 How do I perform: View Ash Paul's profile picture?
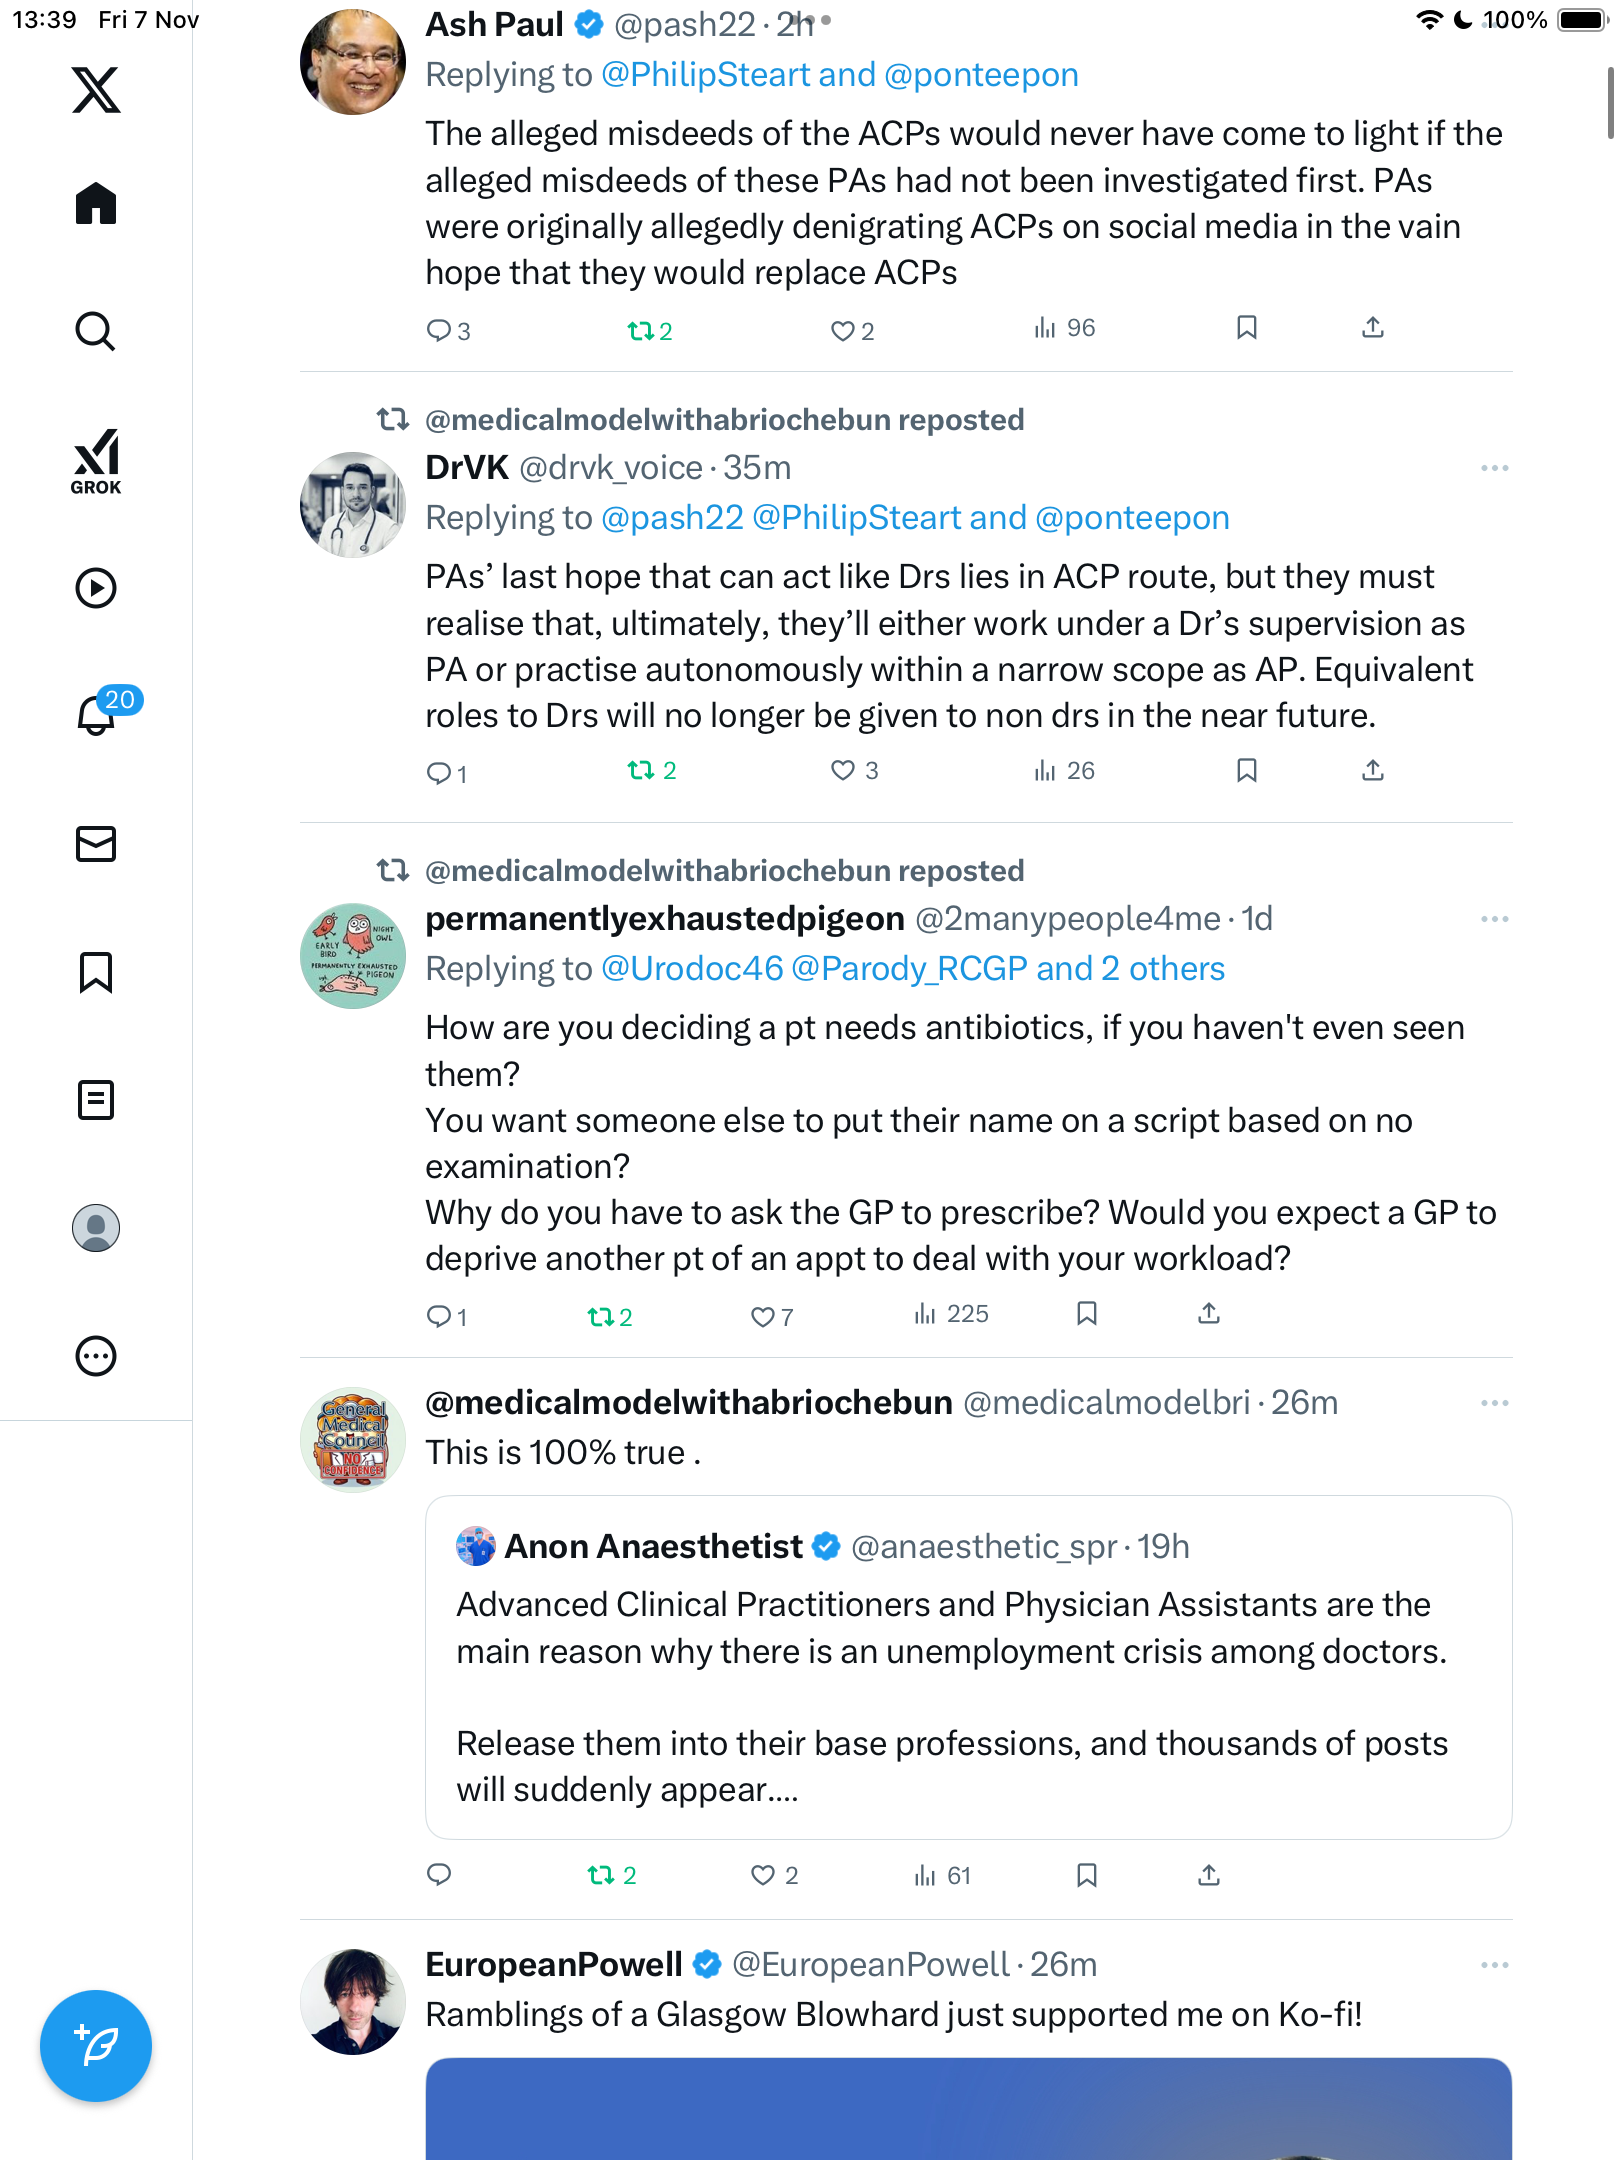point(353,62)
